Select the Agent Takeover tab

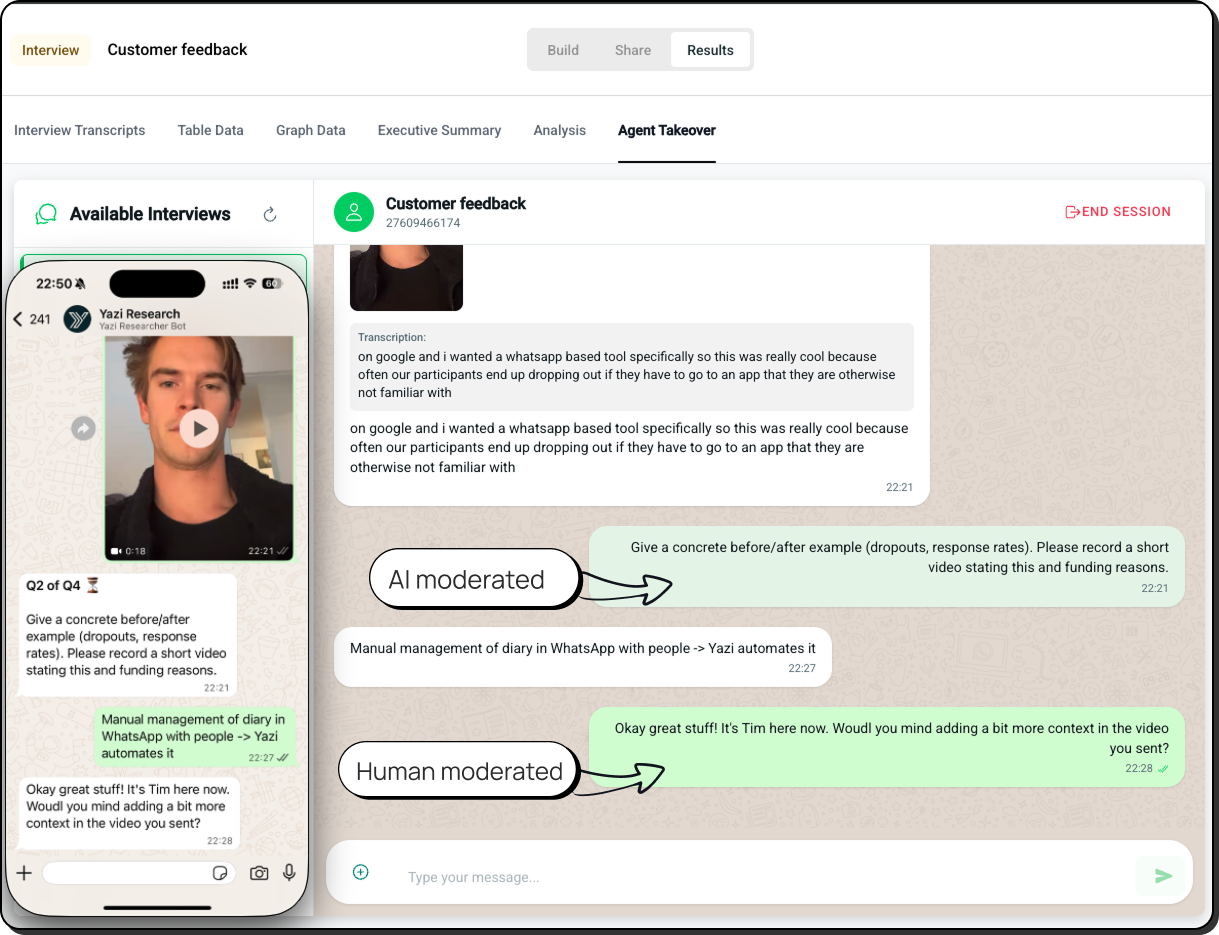(667, 130)
